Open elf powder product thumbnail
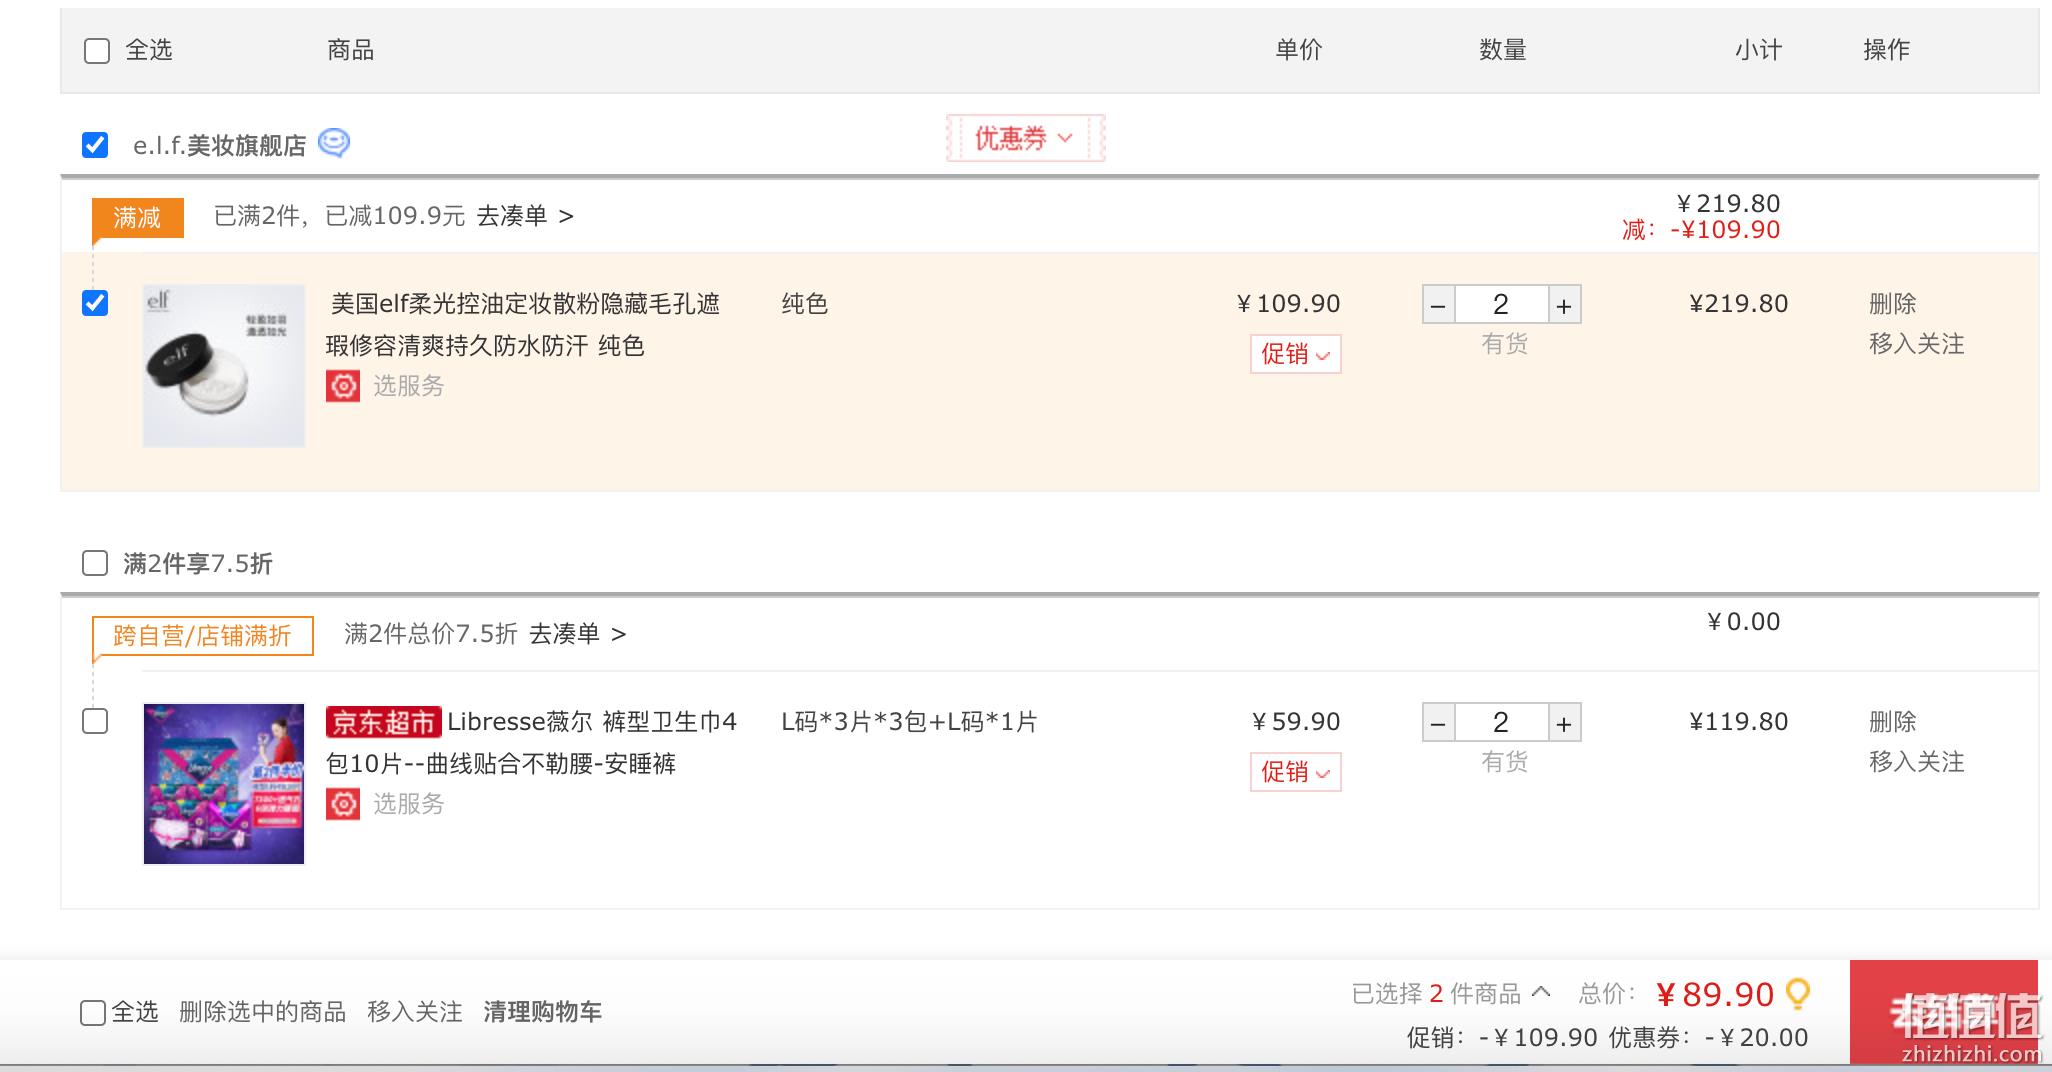Screen dimensions: 2052x1072 click(224, 366)
